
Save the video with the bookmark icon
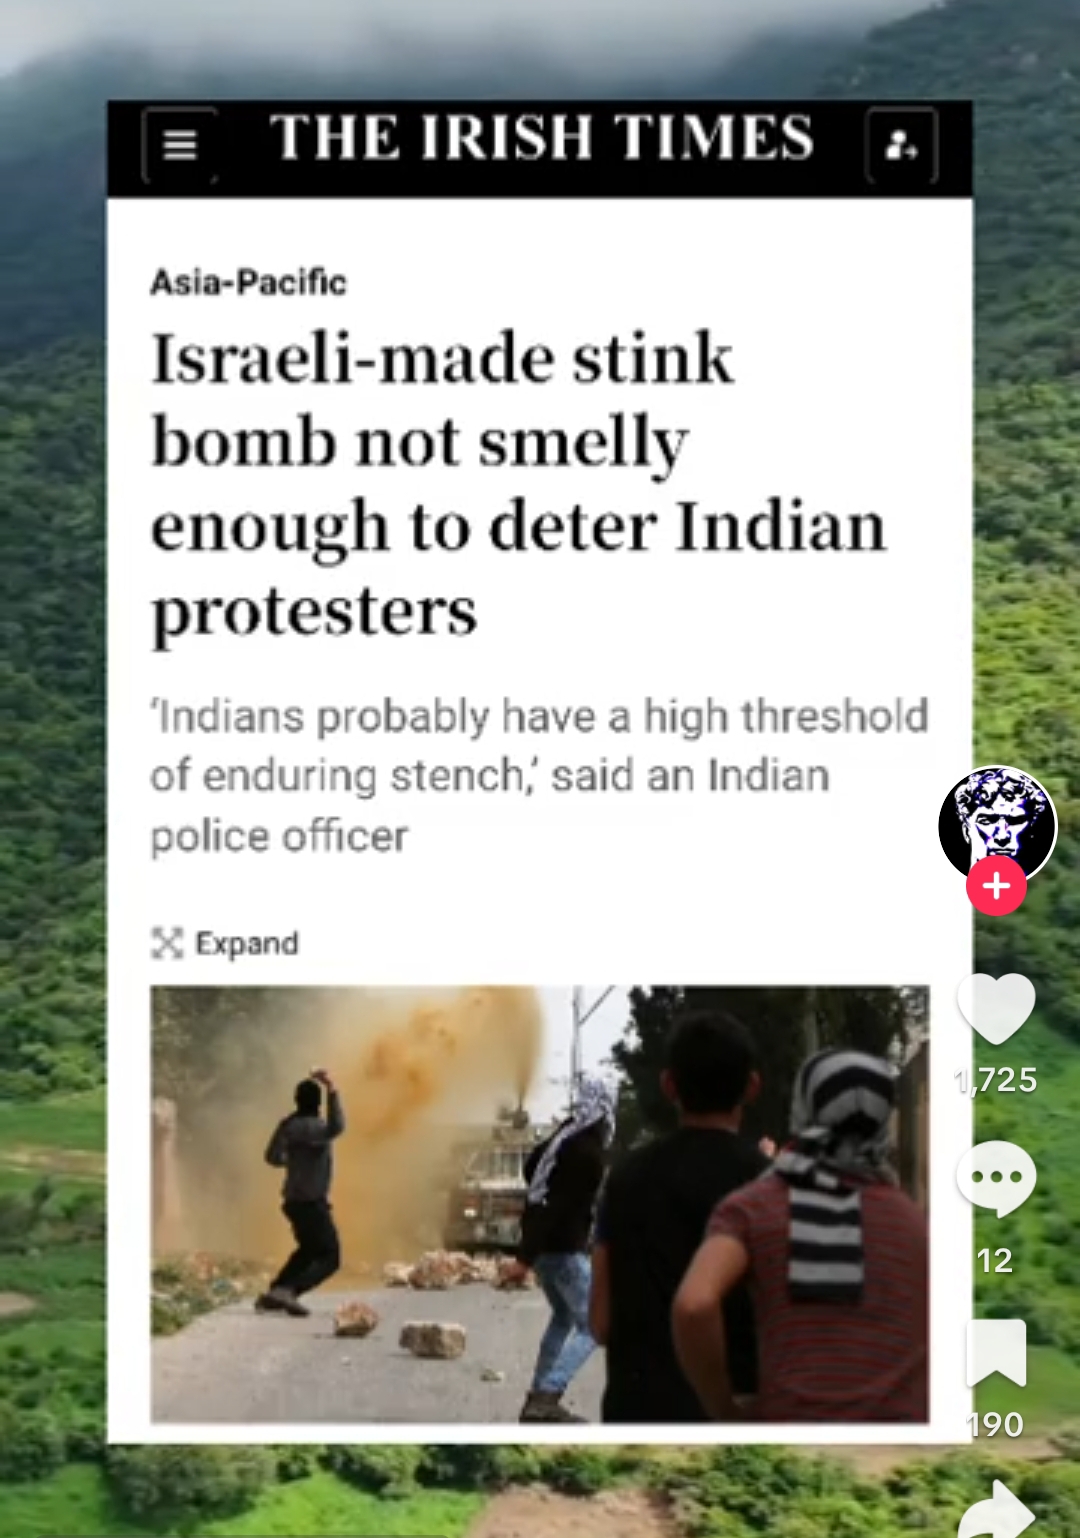(x=996, y=1352)
